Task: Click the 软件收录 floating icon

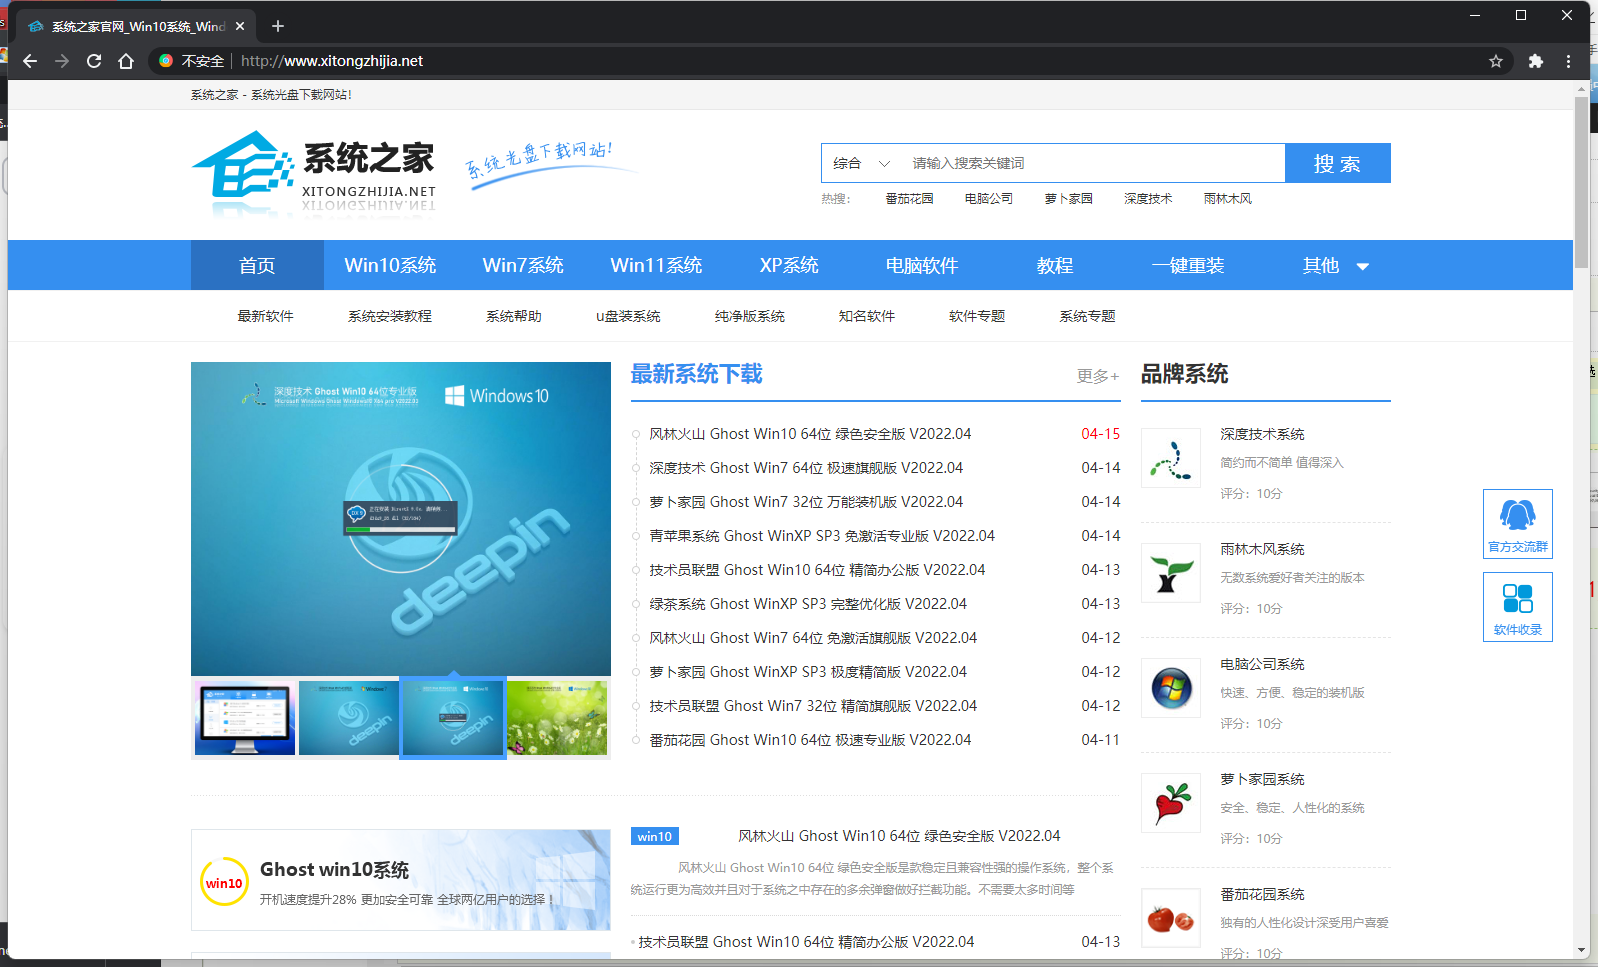Action: pyautogui.click(x=1517, y=606)
